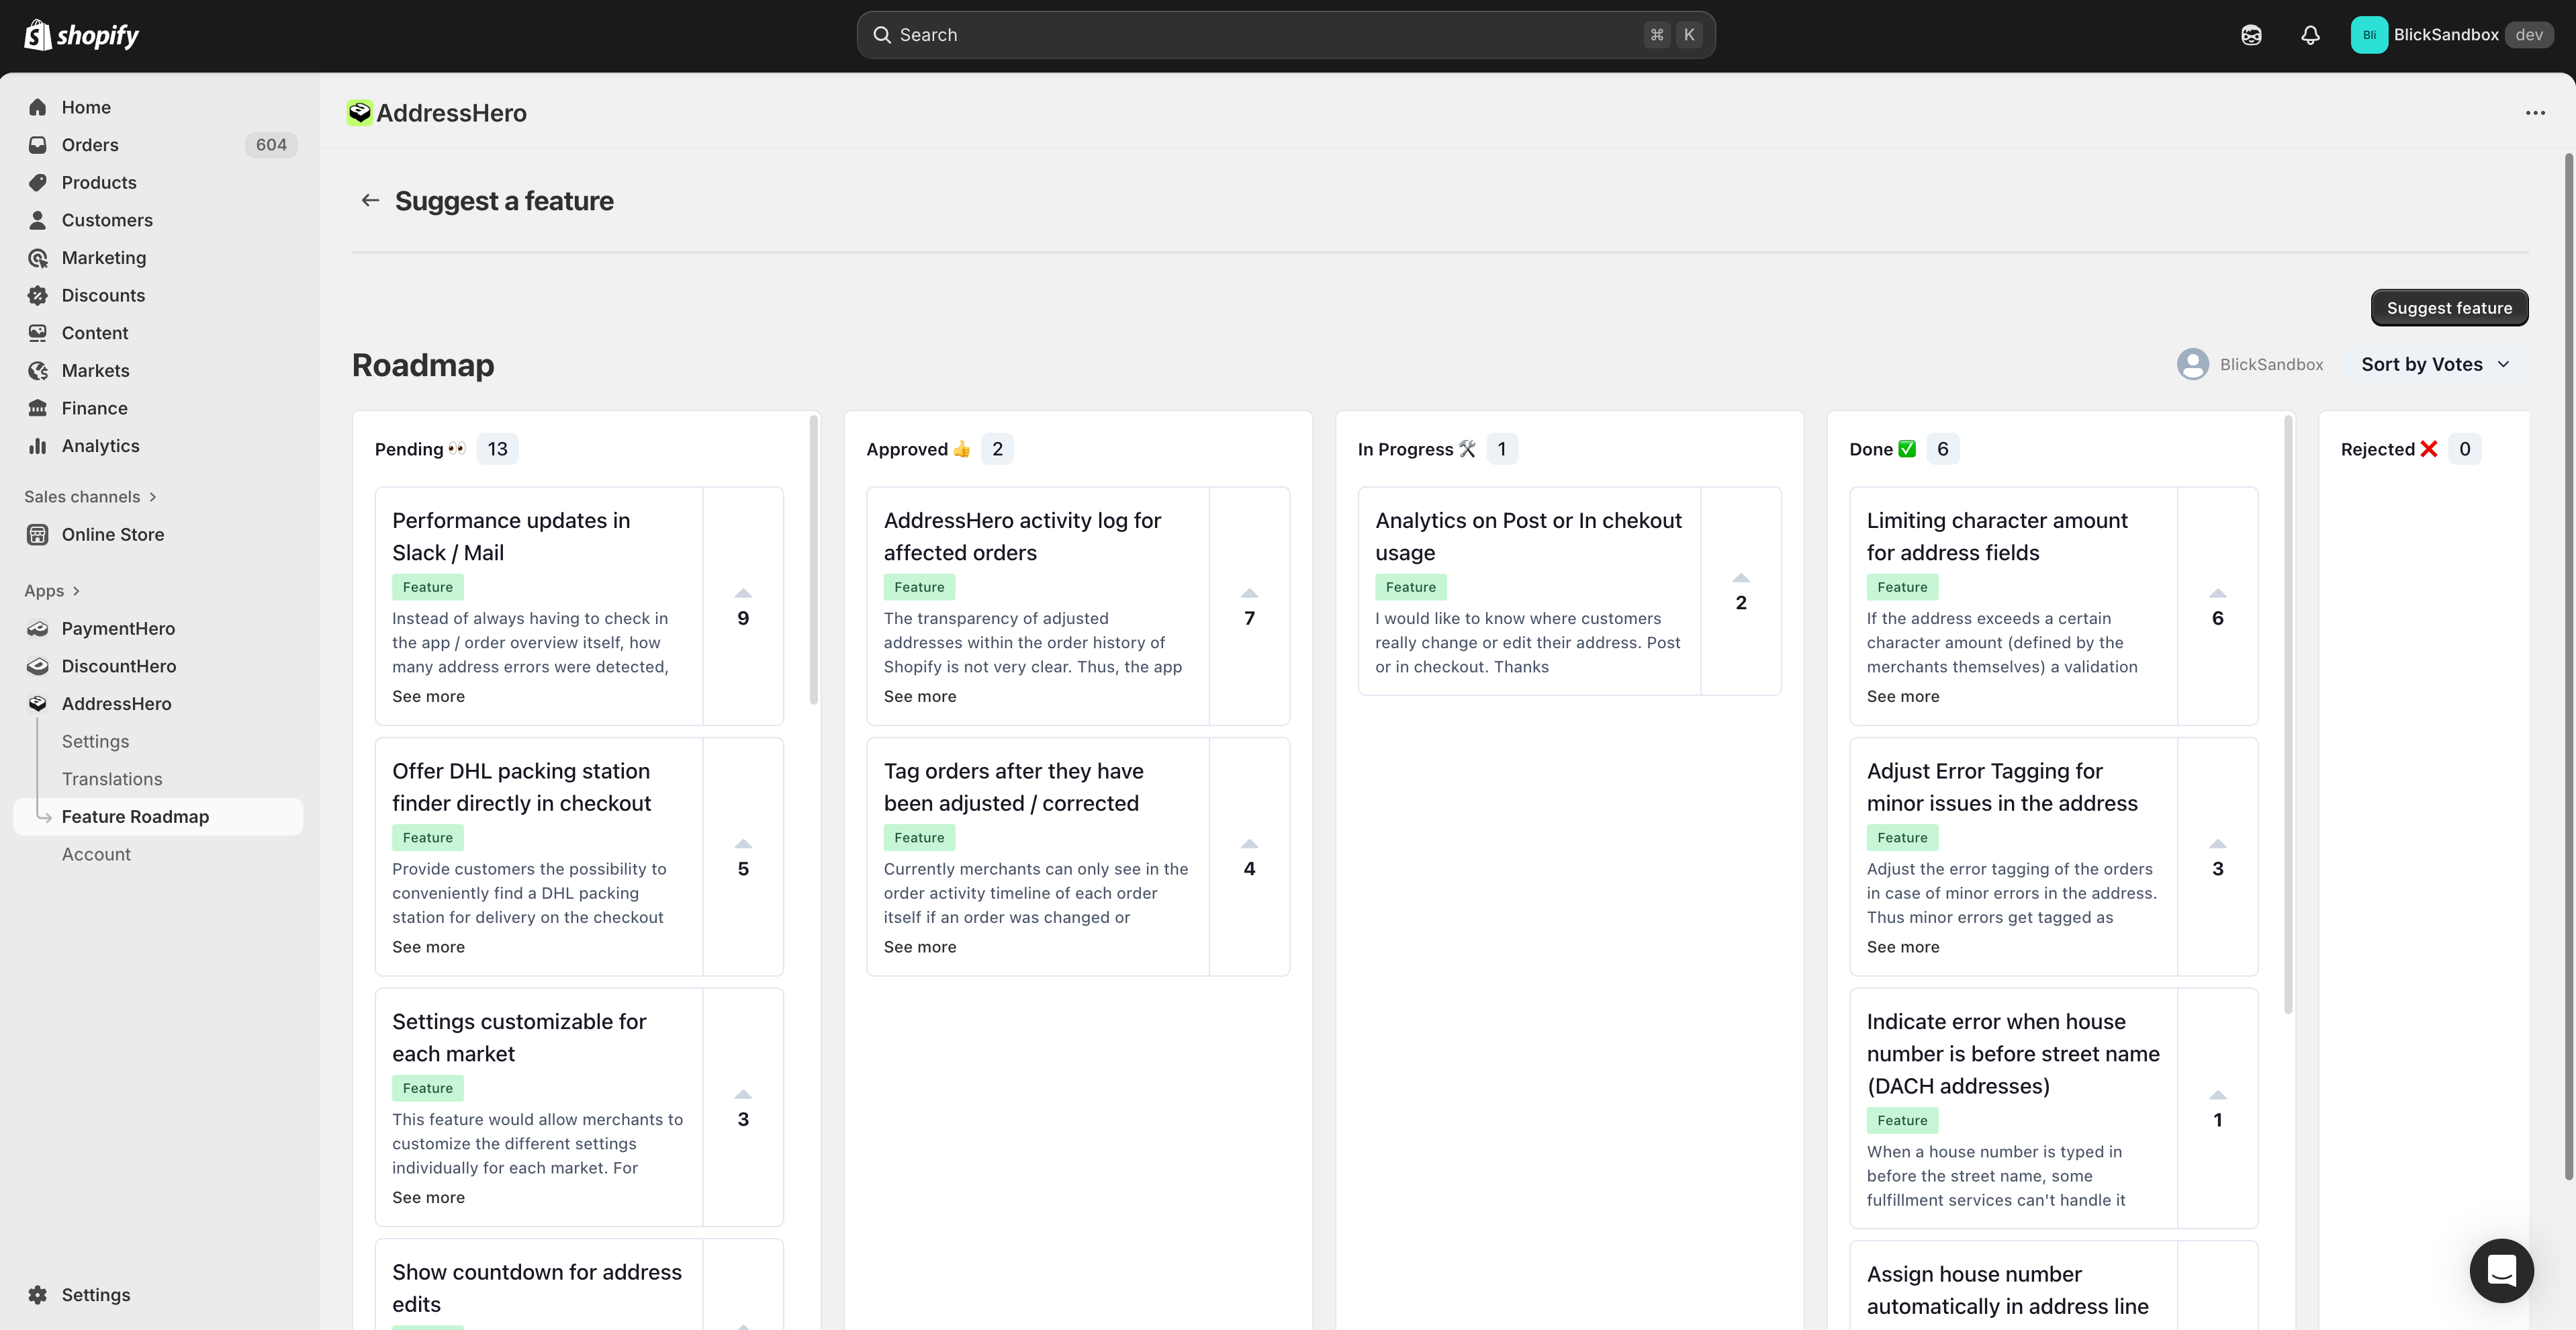
Task: Click the PaymentHero app icon
Action: click(x=38, y=628)
